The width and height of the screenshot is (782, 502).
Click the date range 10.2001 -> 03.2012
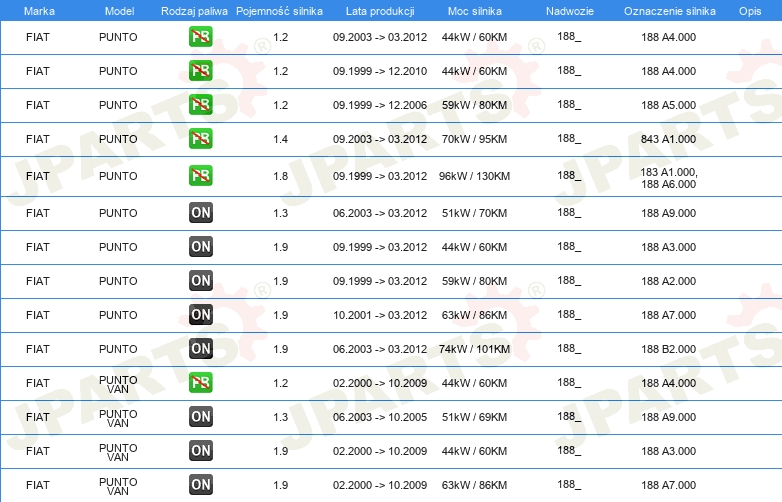pos(380,315)
